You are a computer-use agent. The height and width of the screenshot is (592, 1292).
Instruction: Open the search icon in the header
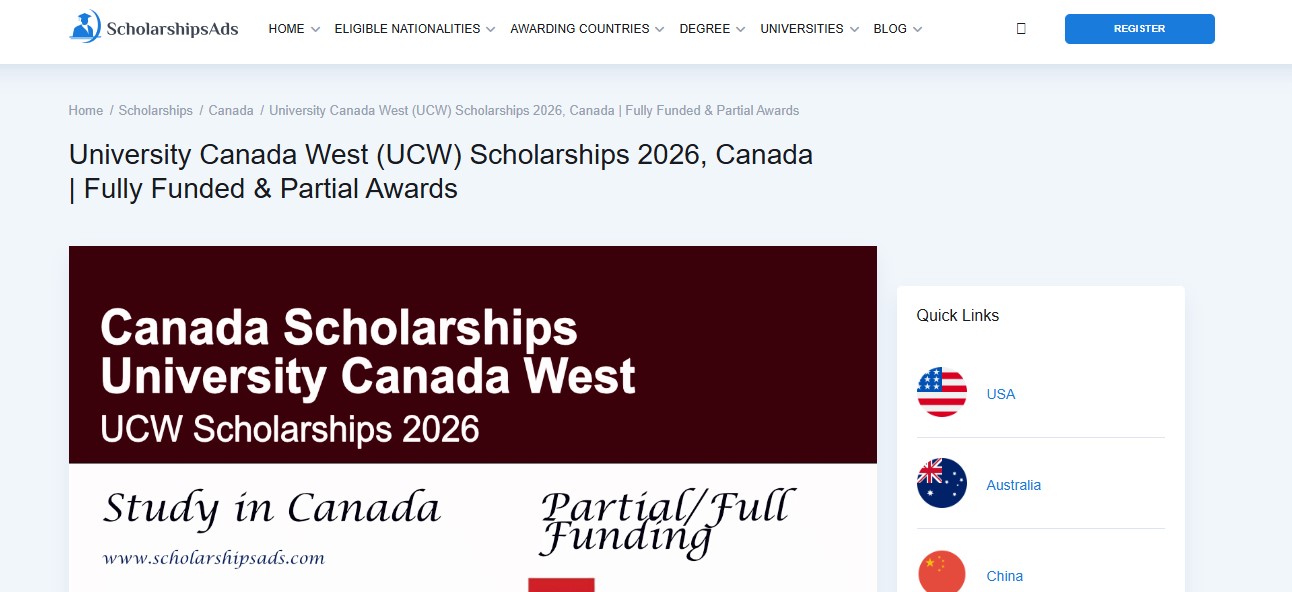coord(1021,29)
